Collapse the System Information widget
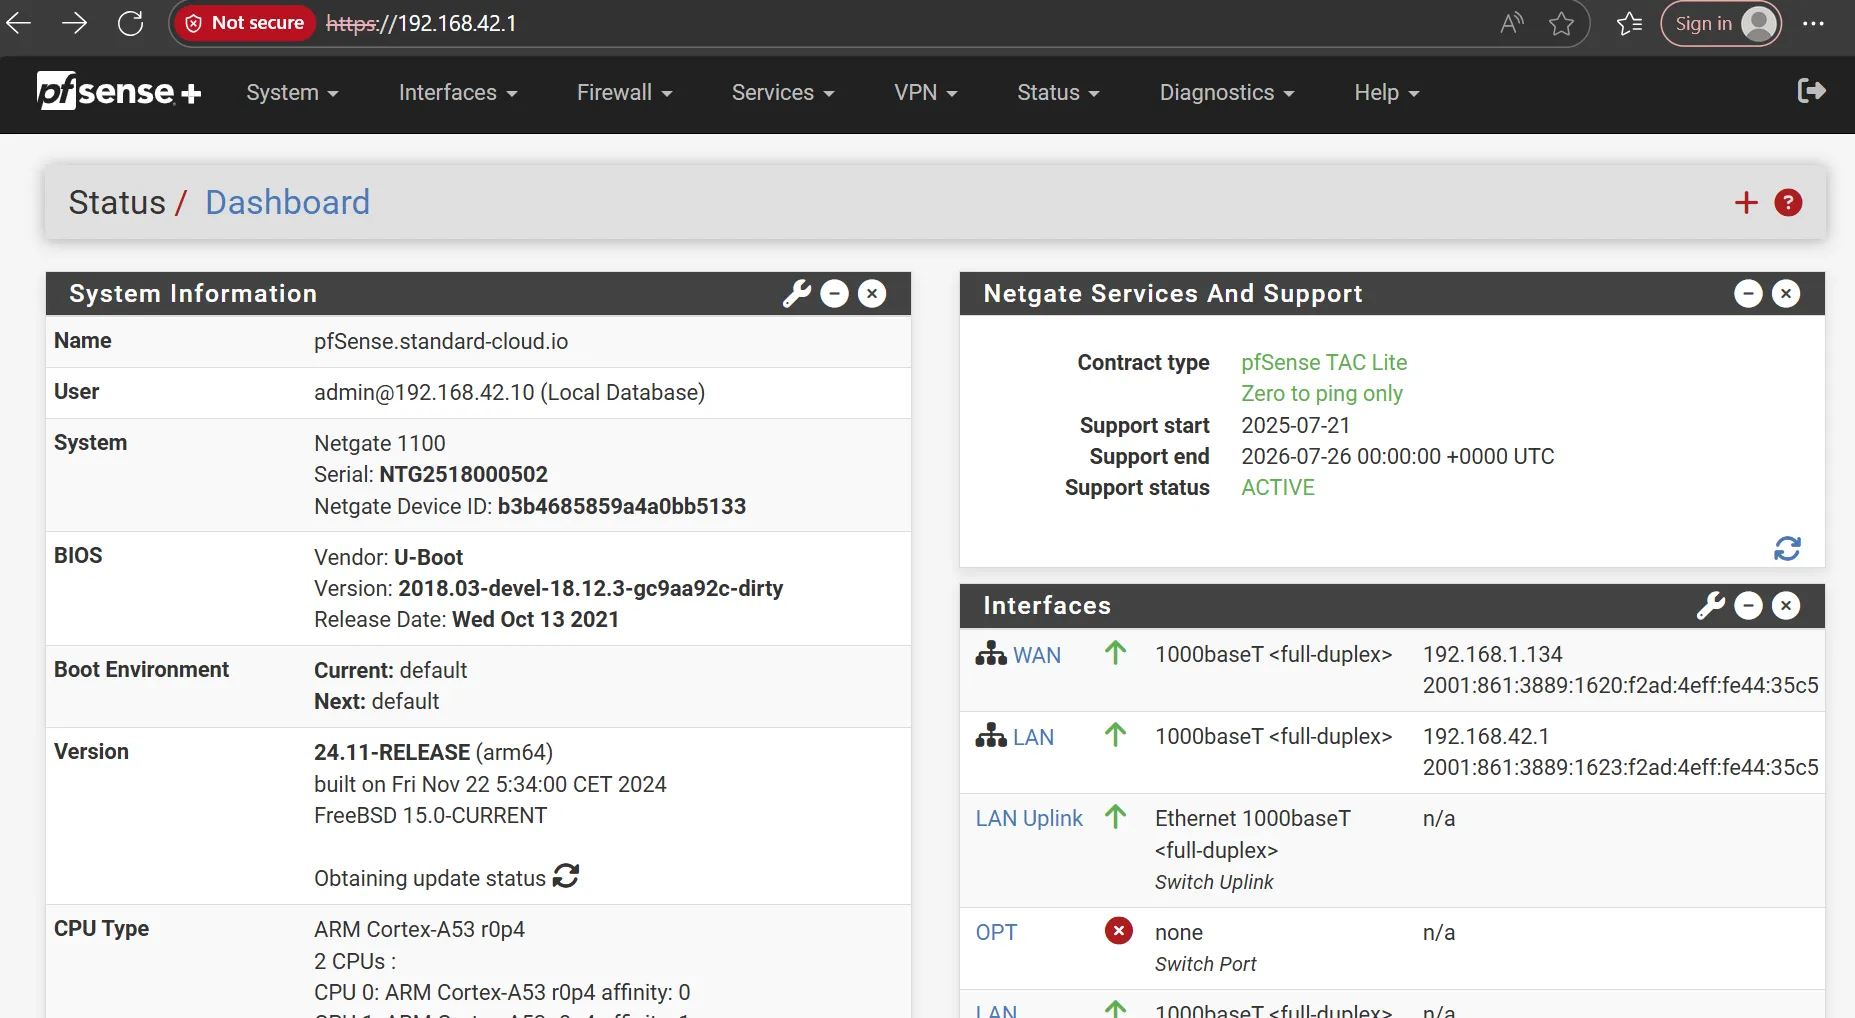1855x1018 pixels. tap(834, 293)
